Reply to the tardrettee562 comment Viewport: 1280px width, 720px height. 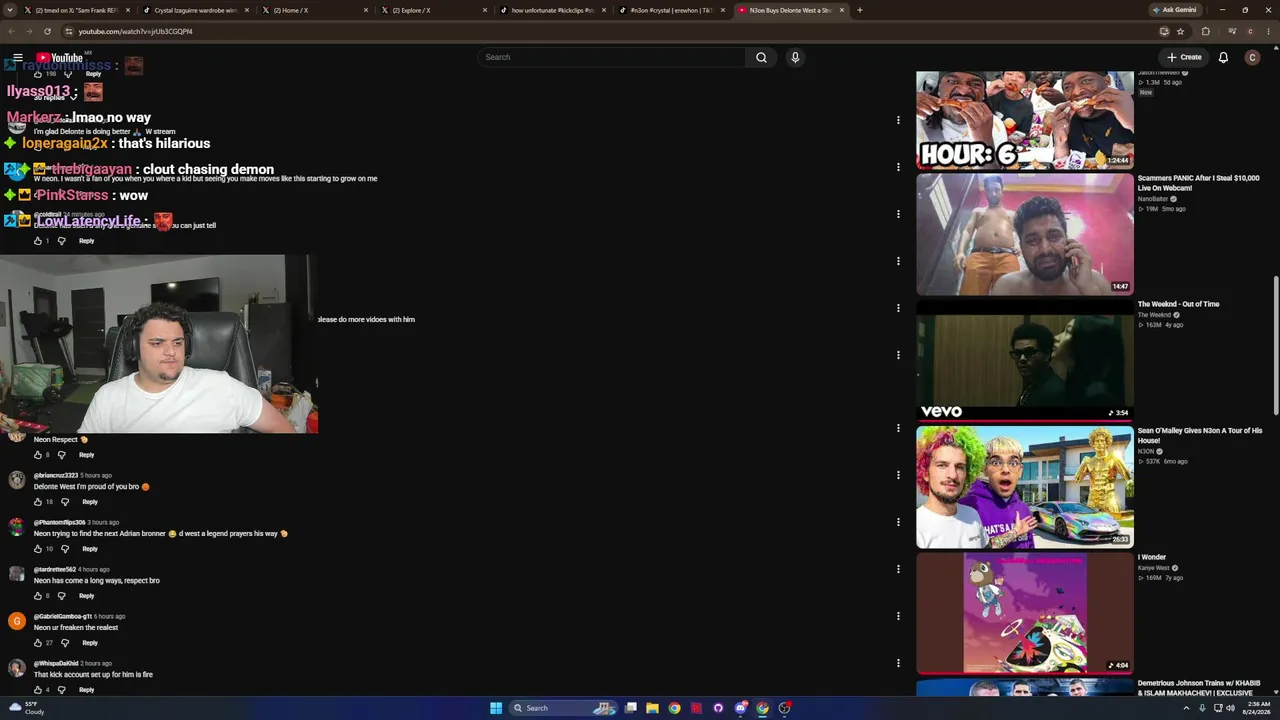tap(86, 596)
